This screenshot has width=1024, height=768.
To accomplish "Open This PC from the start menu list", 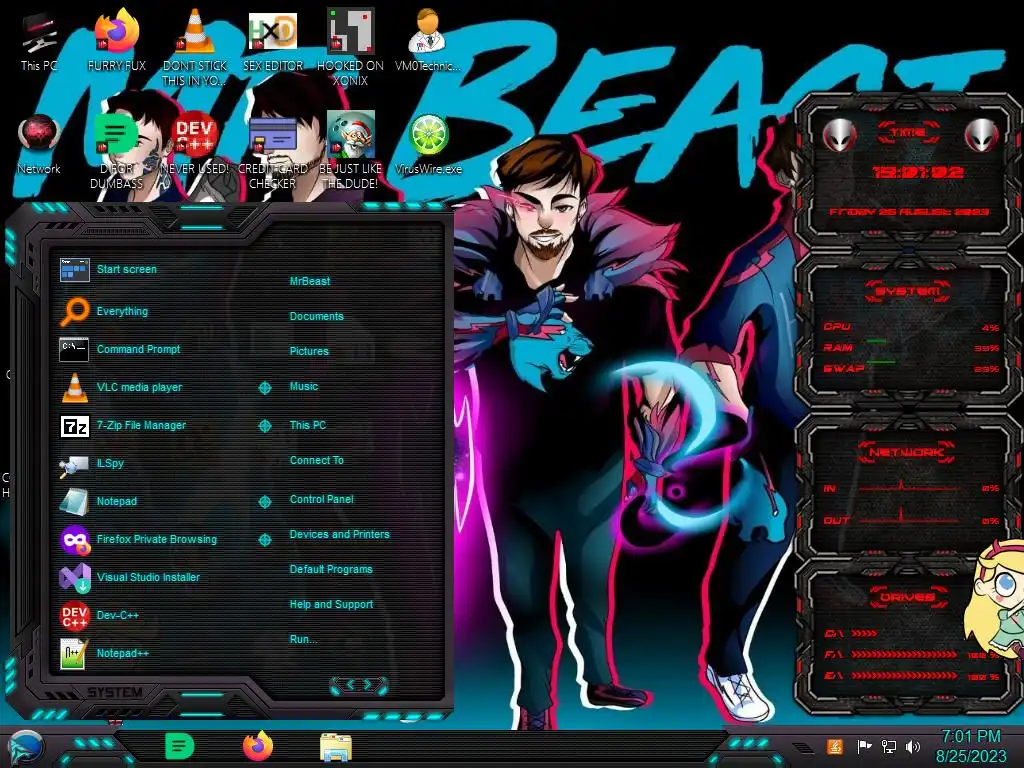I will [x=308, y=425].
